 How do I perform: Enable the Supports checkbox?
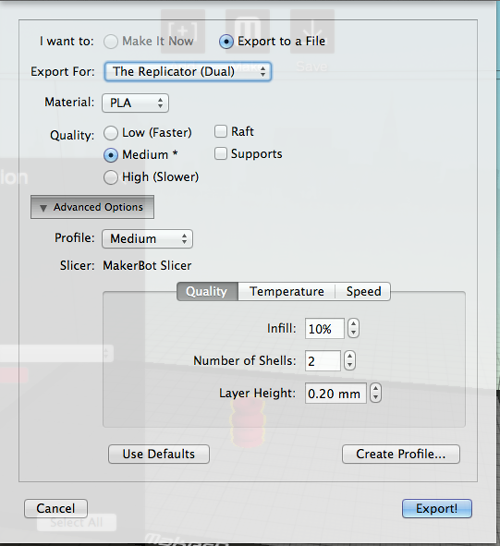pos(221,154)
